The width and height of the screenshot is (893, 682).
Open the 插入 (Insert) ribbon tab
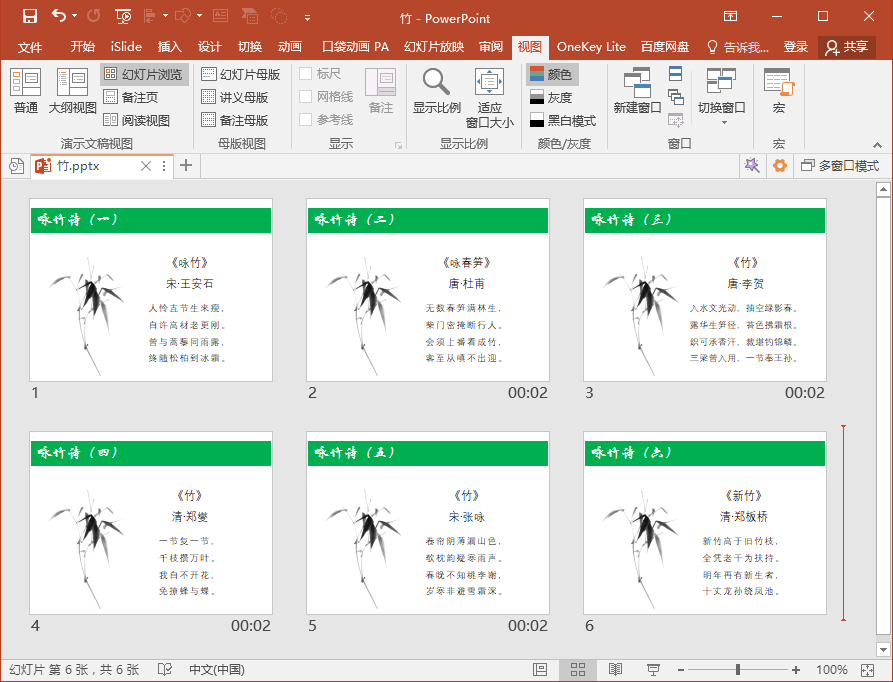pos(169,47)
